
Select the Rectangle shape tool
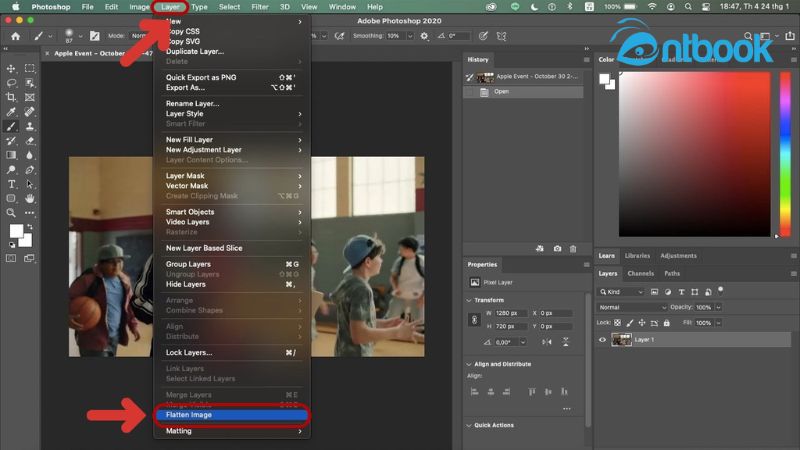pos(11,198)
